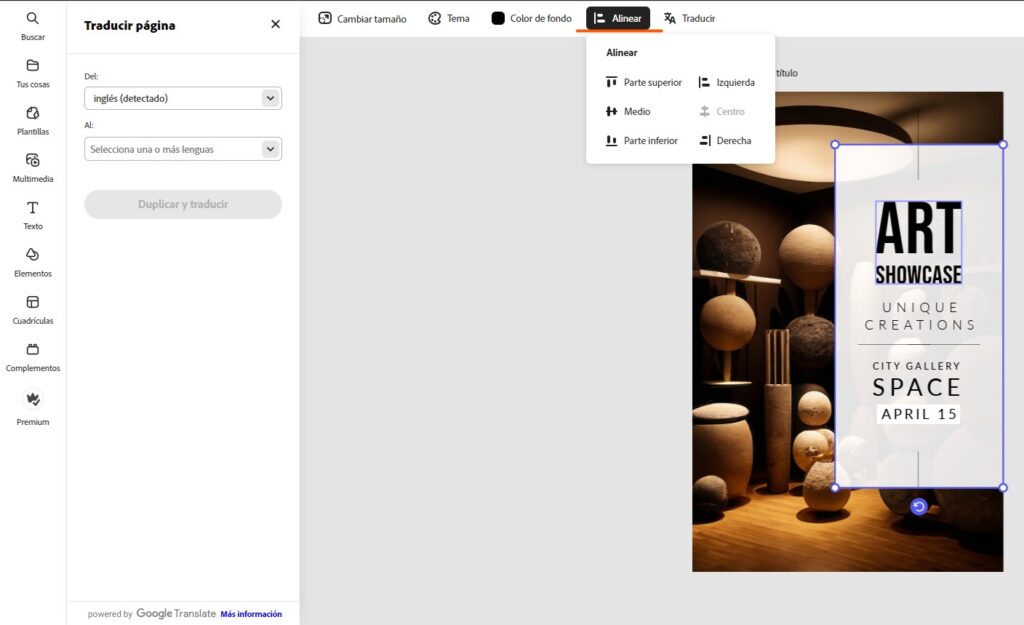Open the Tema options
Viewport: 1024px width, 625px height.
(x=448, y=18)
